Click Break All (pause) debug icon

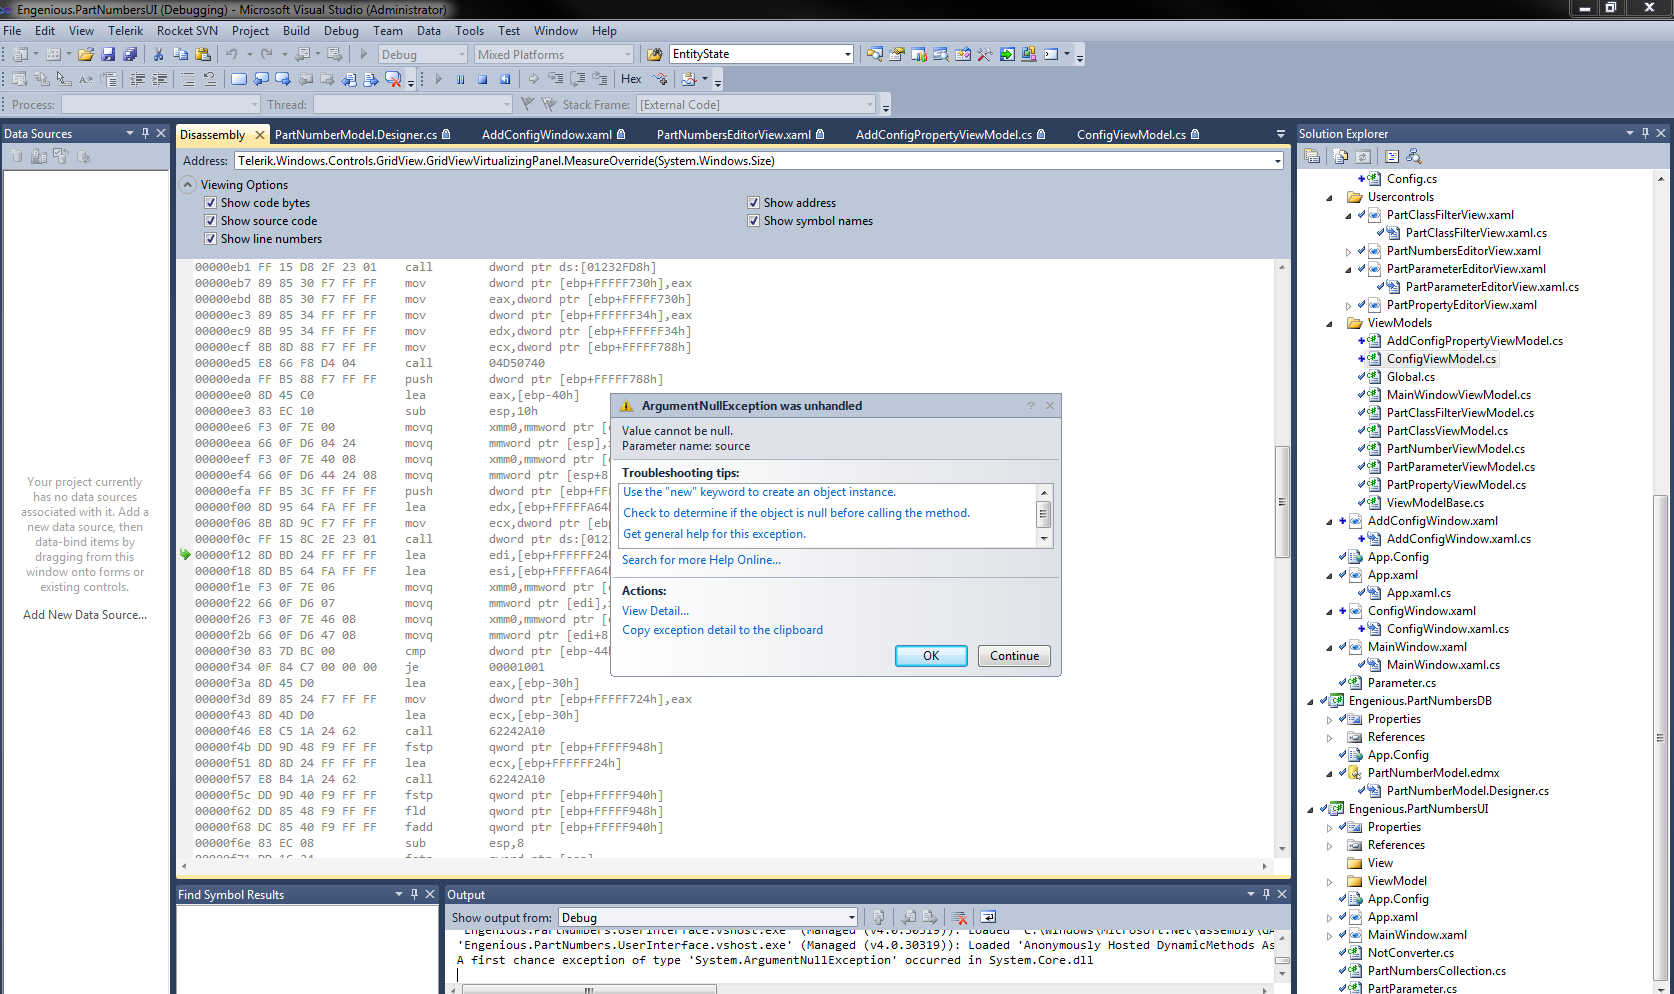coord(460,79)
